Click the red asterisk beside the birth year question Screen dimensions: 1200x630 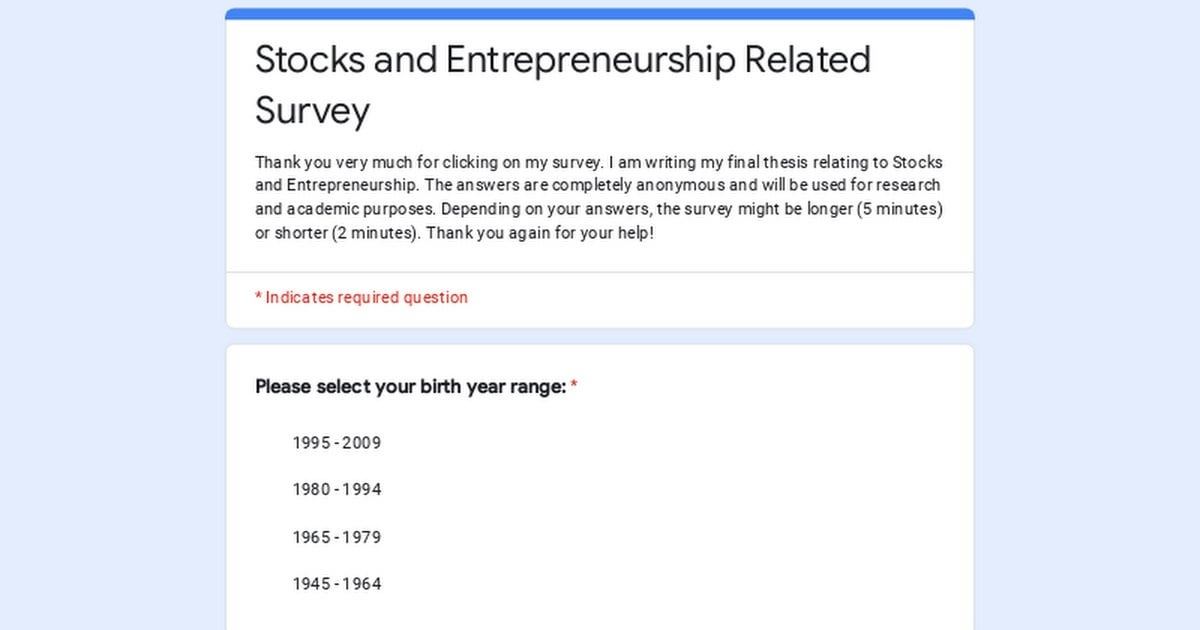[x=574, y=386]
